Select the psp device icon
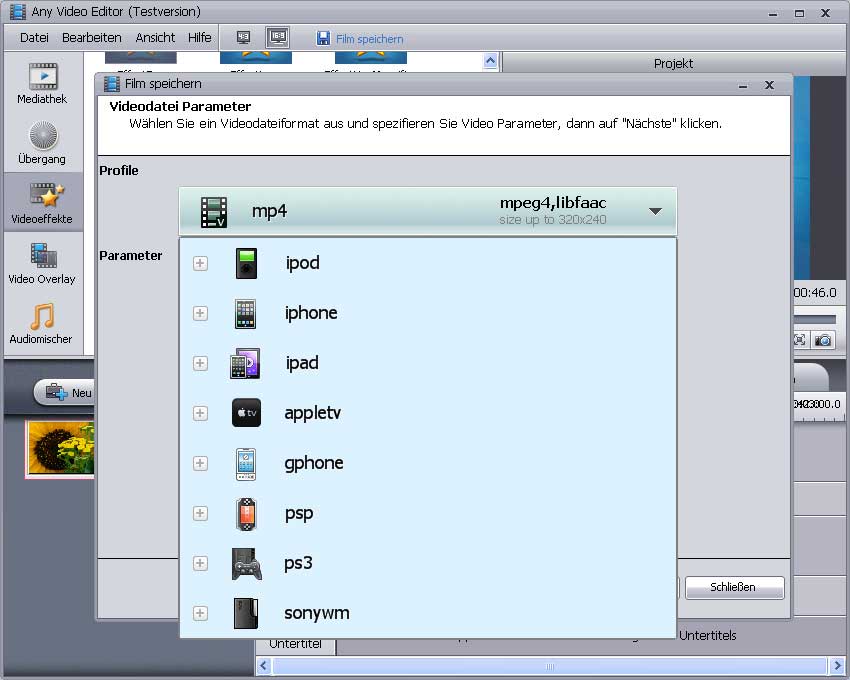The width and height of the screenshot is (850, 680). 246,514
